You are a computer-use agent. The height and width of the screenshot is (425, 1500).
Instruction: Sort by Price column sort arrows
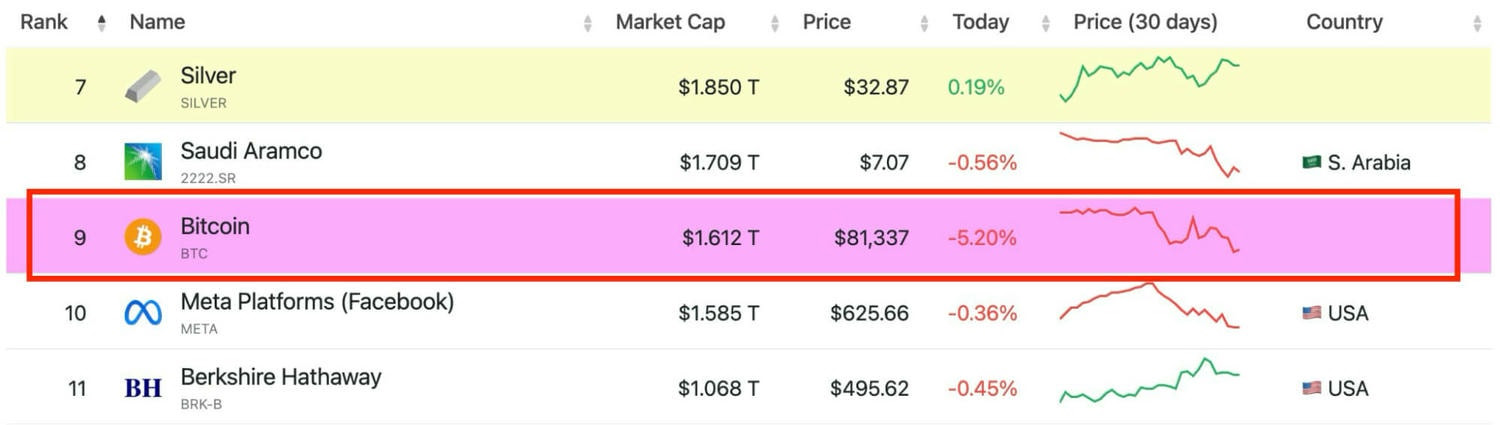click(x=923, y=23)
